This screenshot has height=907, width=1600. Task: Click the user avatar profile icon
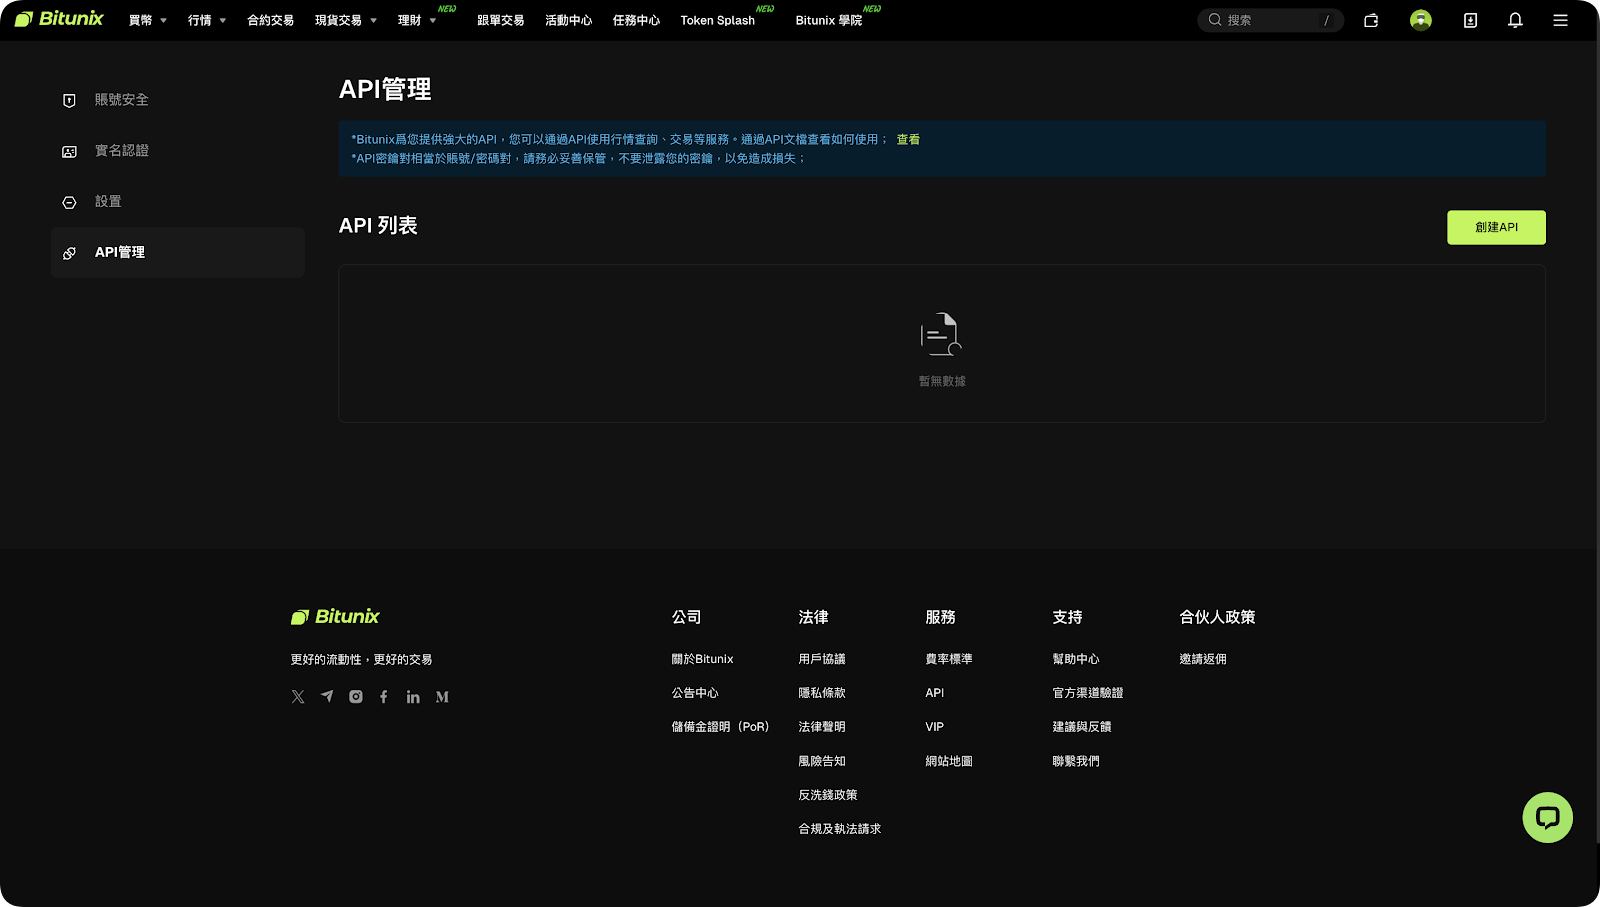pyautogui.click(x=1420, y=20)
